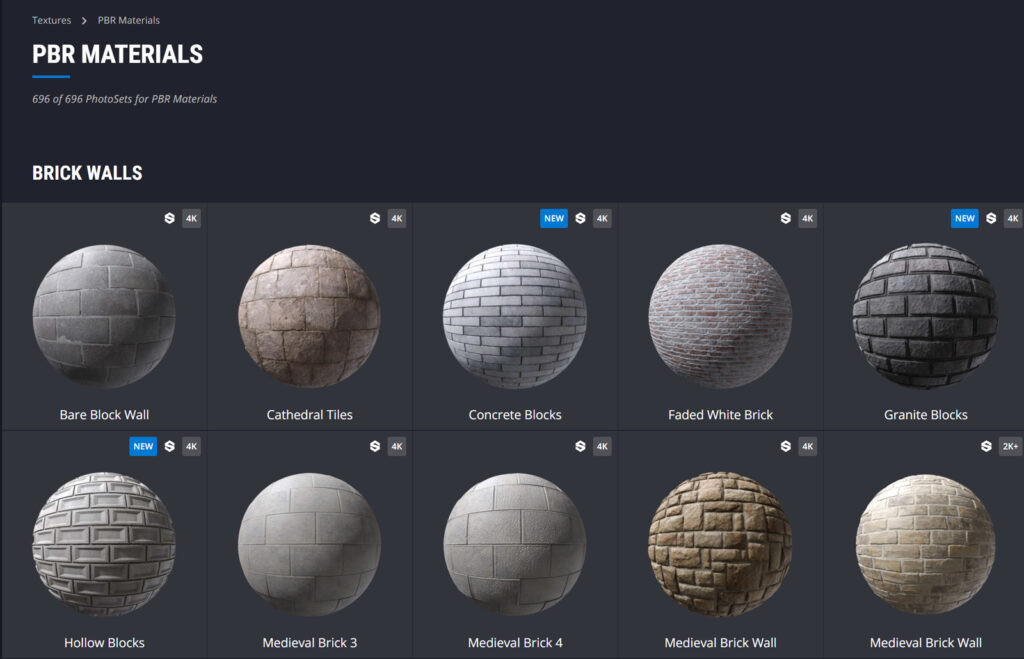The width and height of the screenshot is (1024, 659).
Task: Click the Substance icon on the brown Medieval Brick Wall card
Action: [786, 446]
